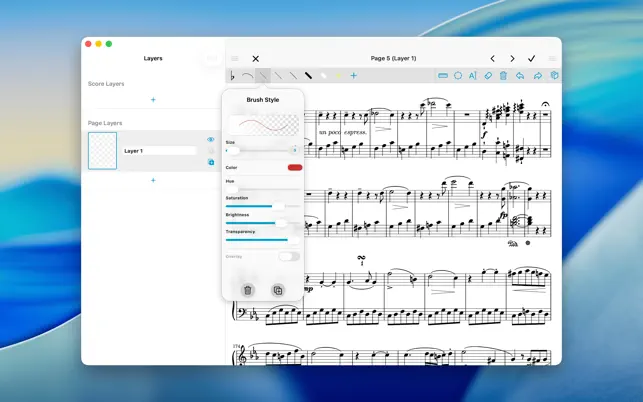Adjust the Hue slider

263,189
